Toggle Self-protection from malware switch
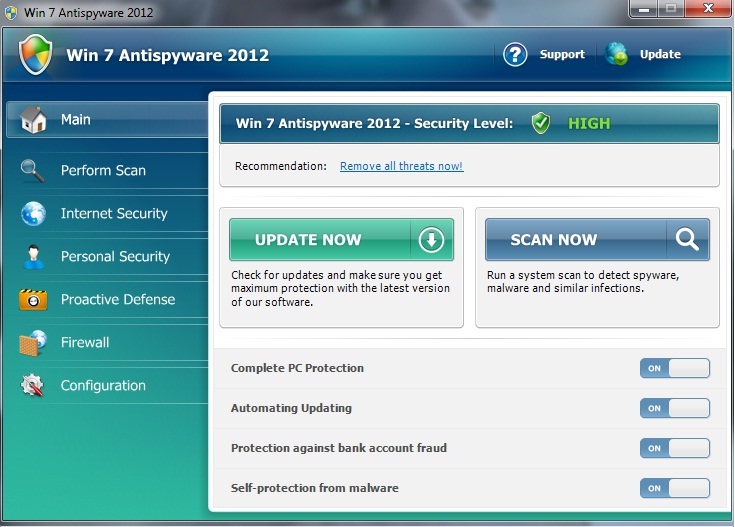The height and width of the screenshot is (527, 735). click(675, 488)
